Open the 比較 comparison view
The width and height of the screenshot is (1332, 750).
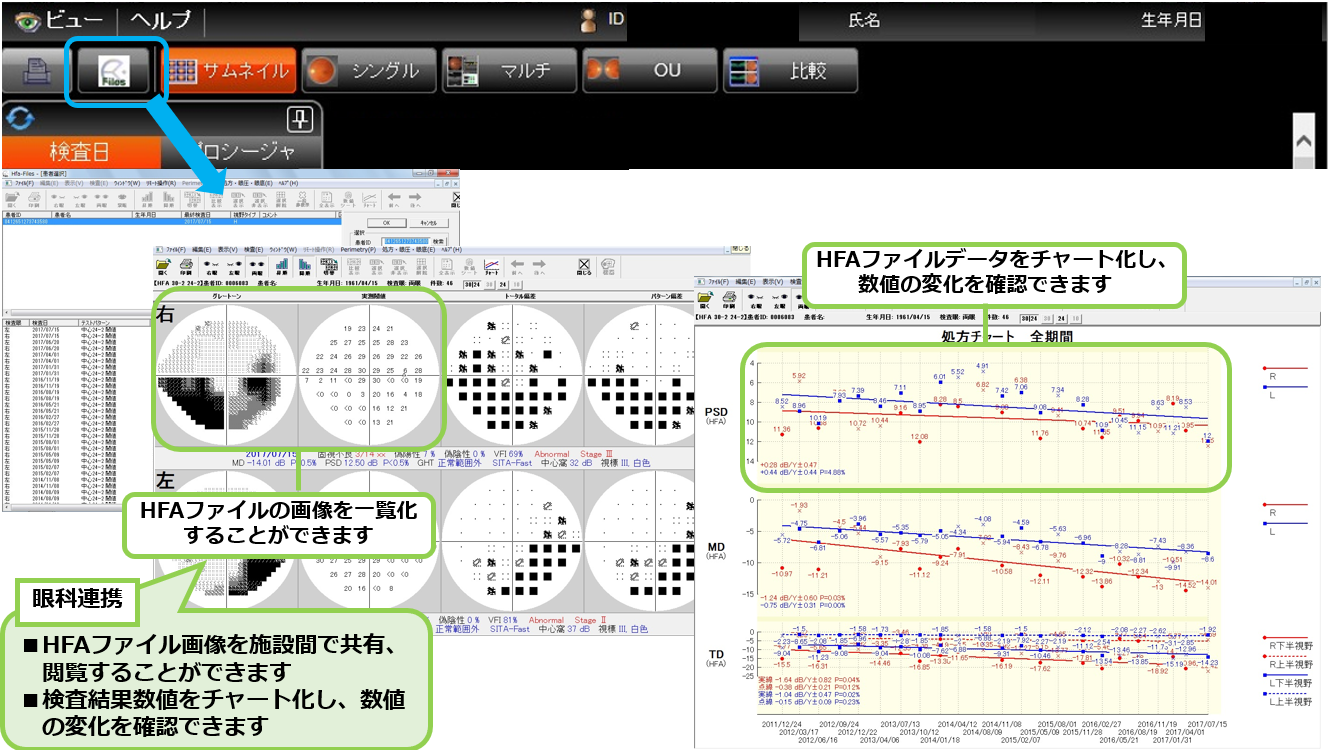(792, 71)
